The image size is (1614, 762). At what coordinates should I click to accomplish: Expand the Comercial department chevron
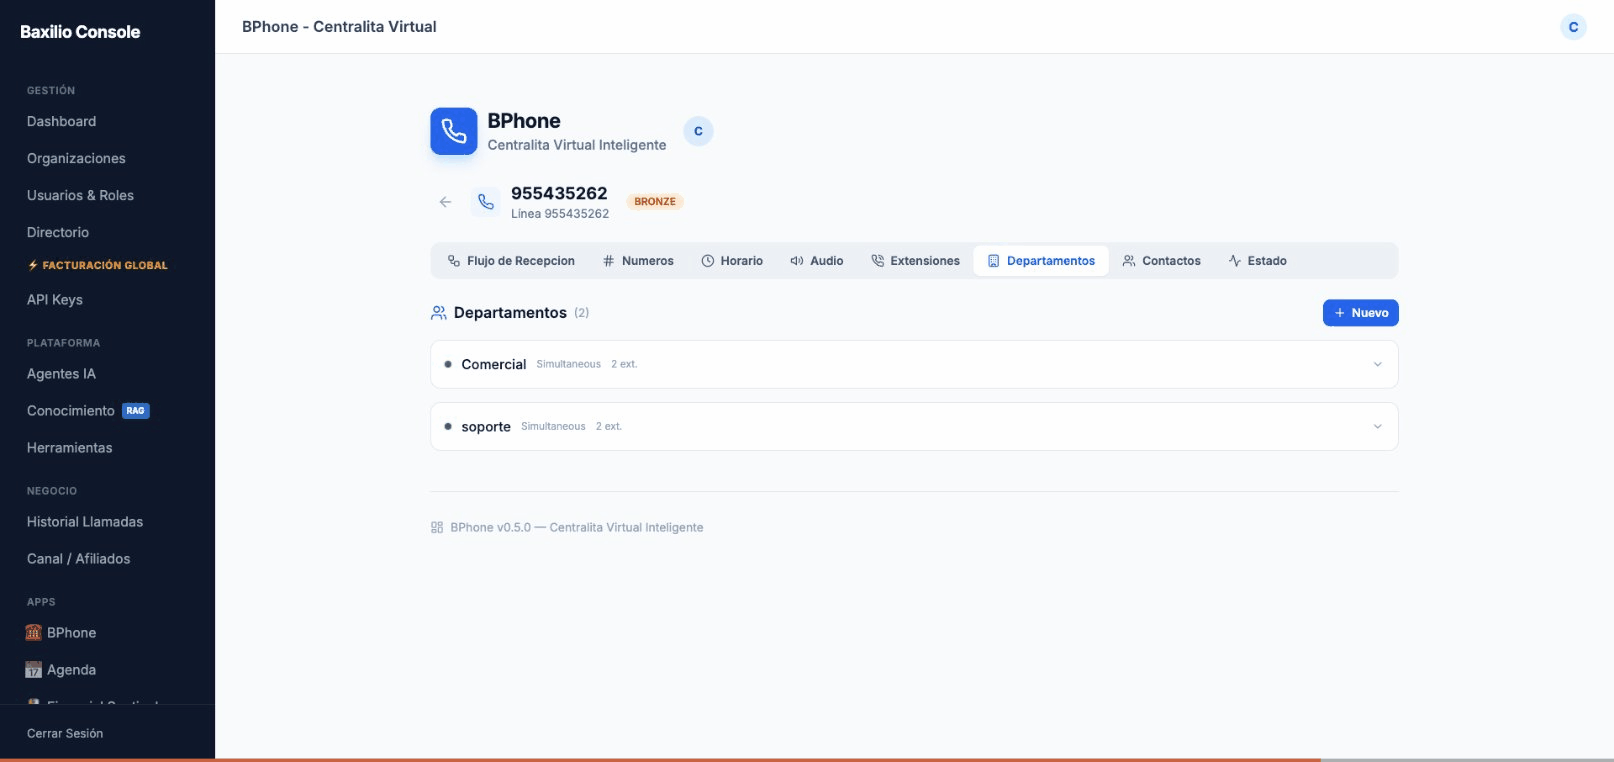pos(1377,365)
